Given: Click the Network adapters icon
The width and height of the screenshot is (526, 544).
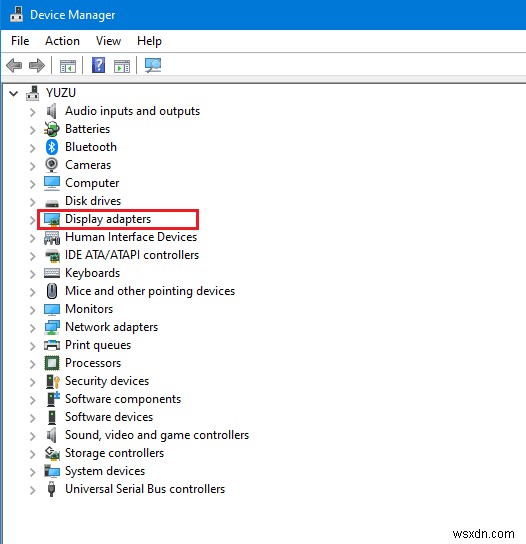Looking at the screenshot, I should pyautogui.click(x=52, y=328).
